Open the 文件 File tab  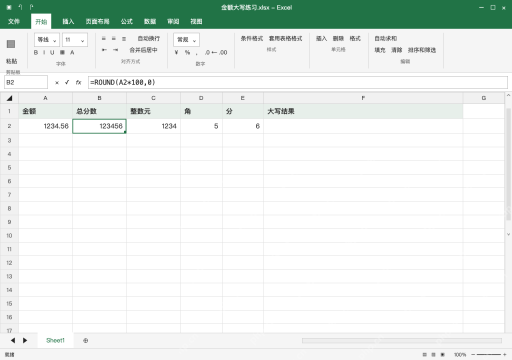click(14, 22)
